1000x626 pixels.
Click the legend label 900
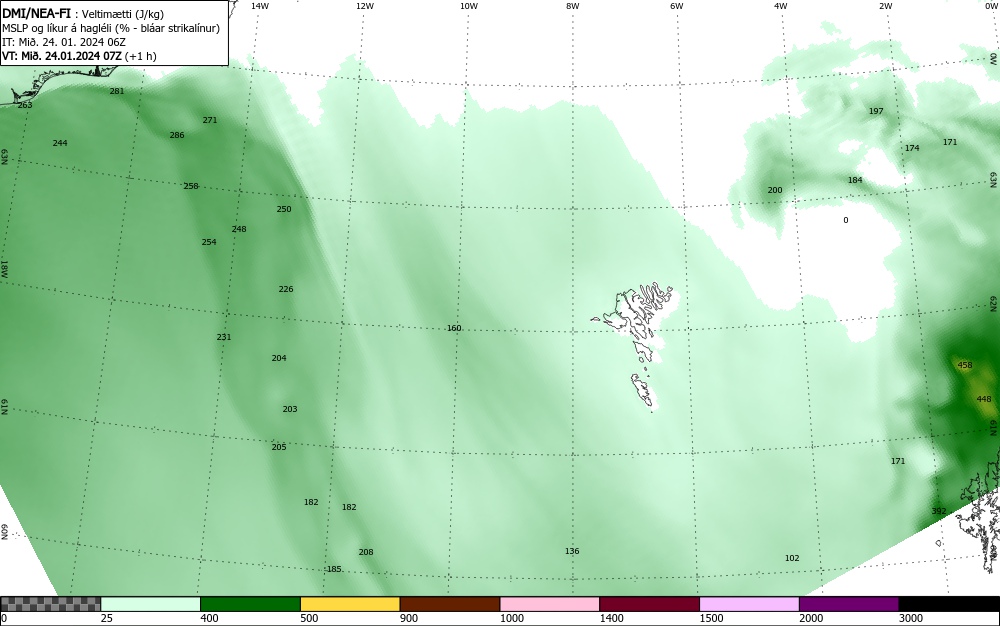pos(409,618)
